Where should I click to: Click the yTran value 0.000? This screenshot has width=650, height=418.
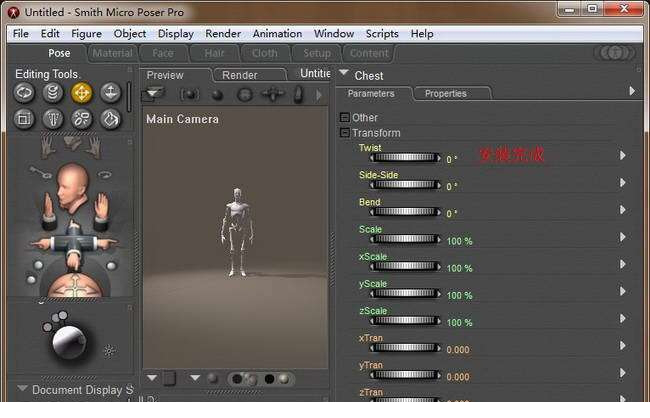tap(458, 377)
